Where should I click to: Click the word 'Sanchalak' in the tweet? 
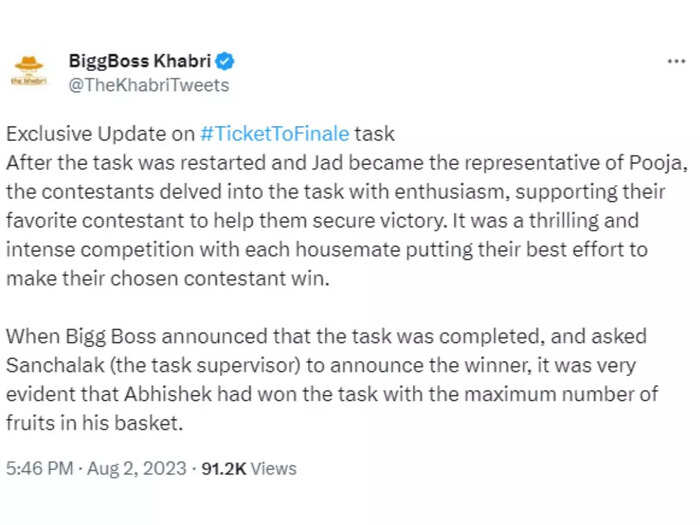pyautogui.click(x=55, y=365)
